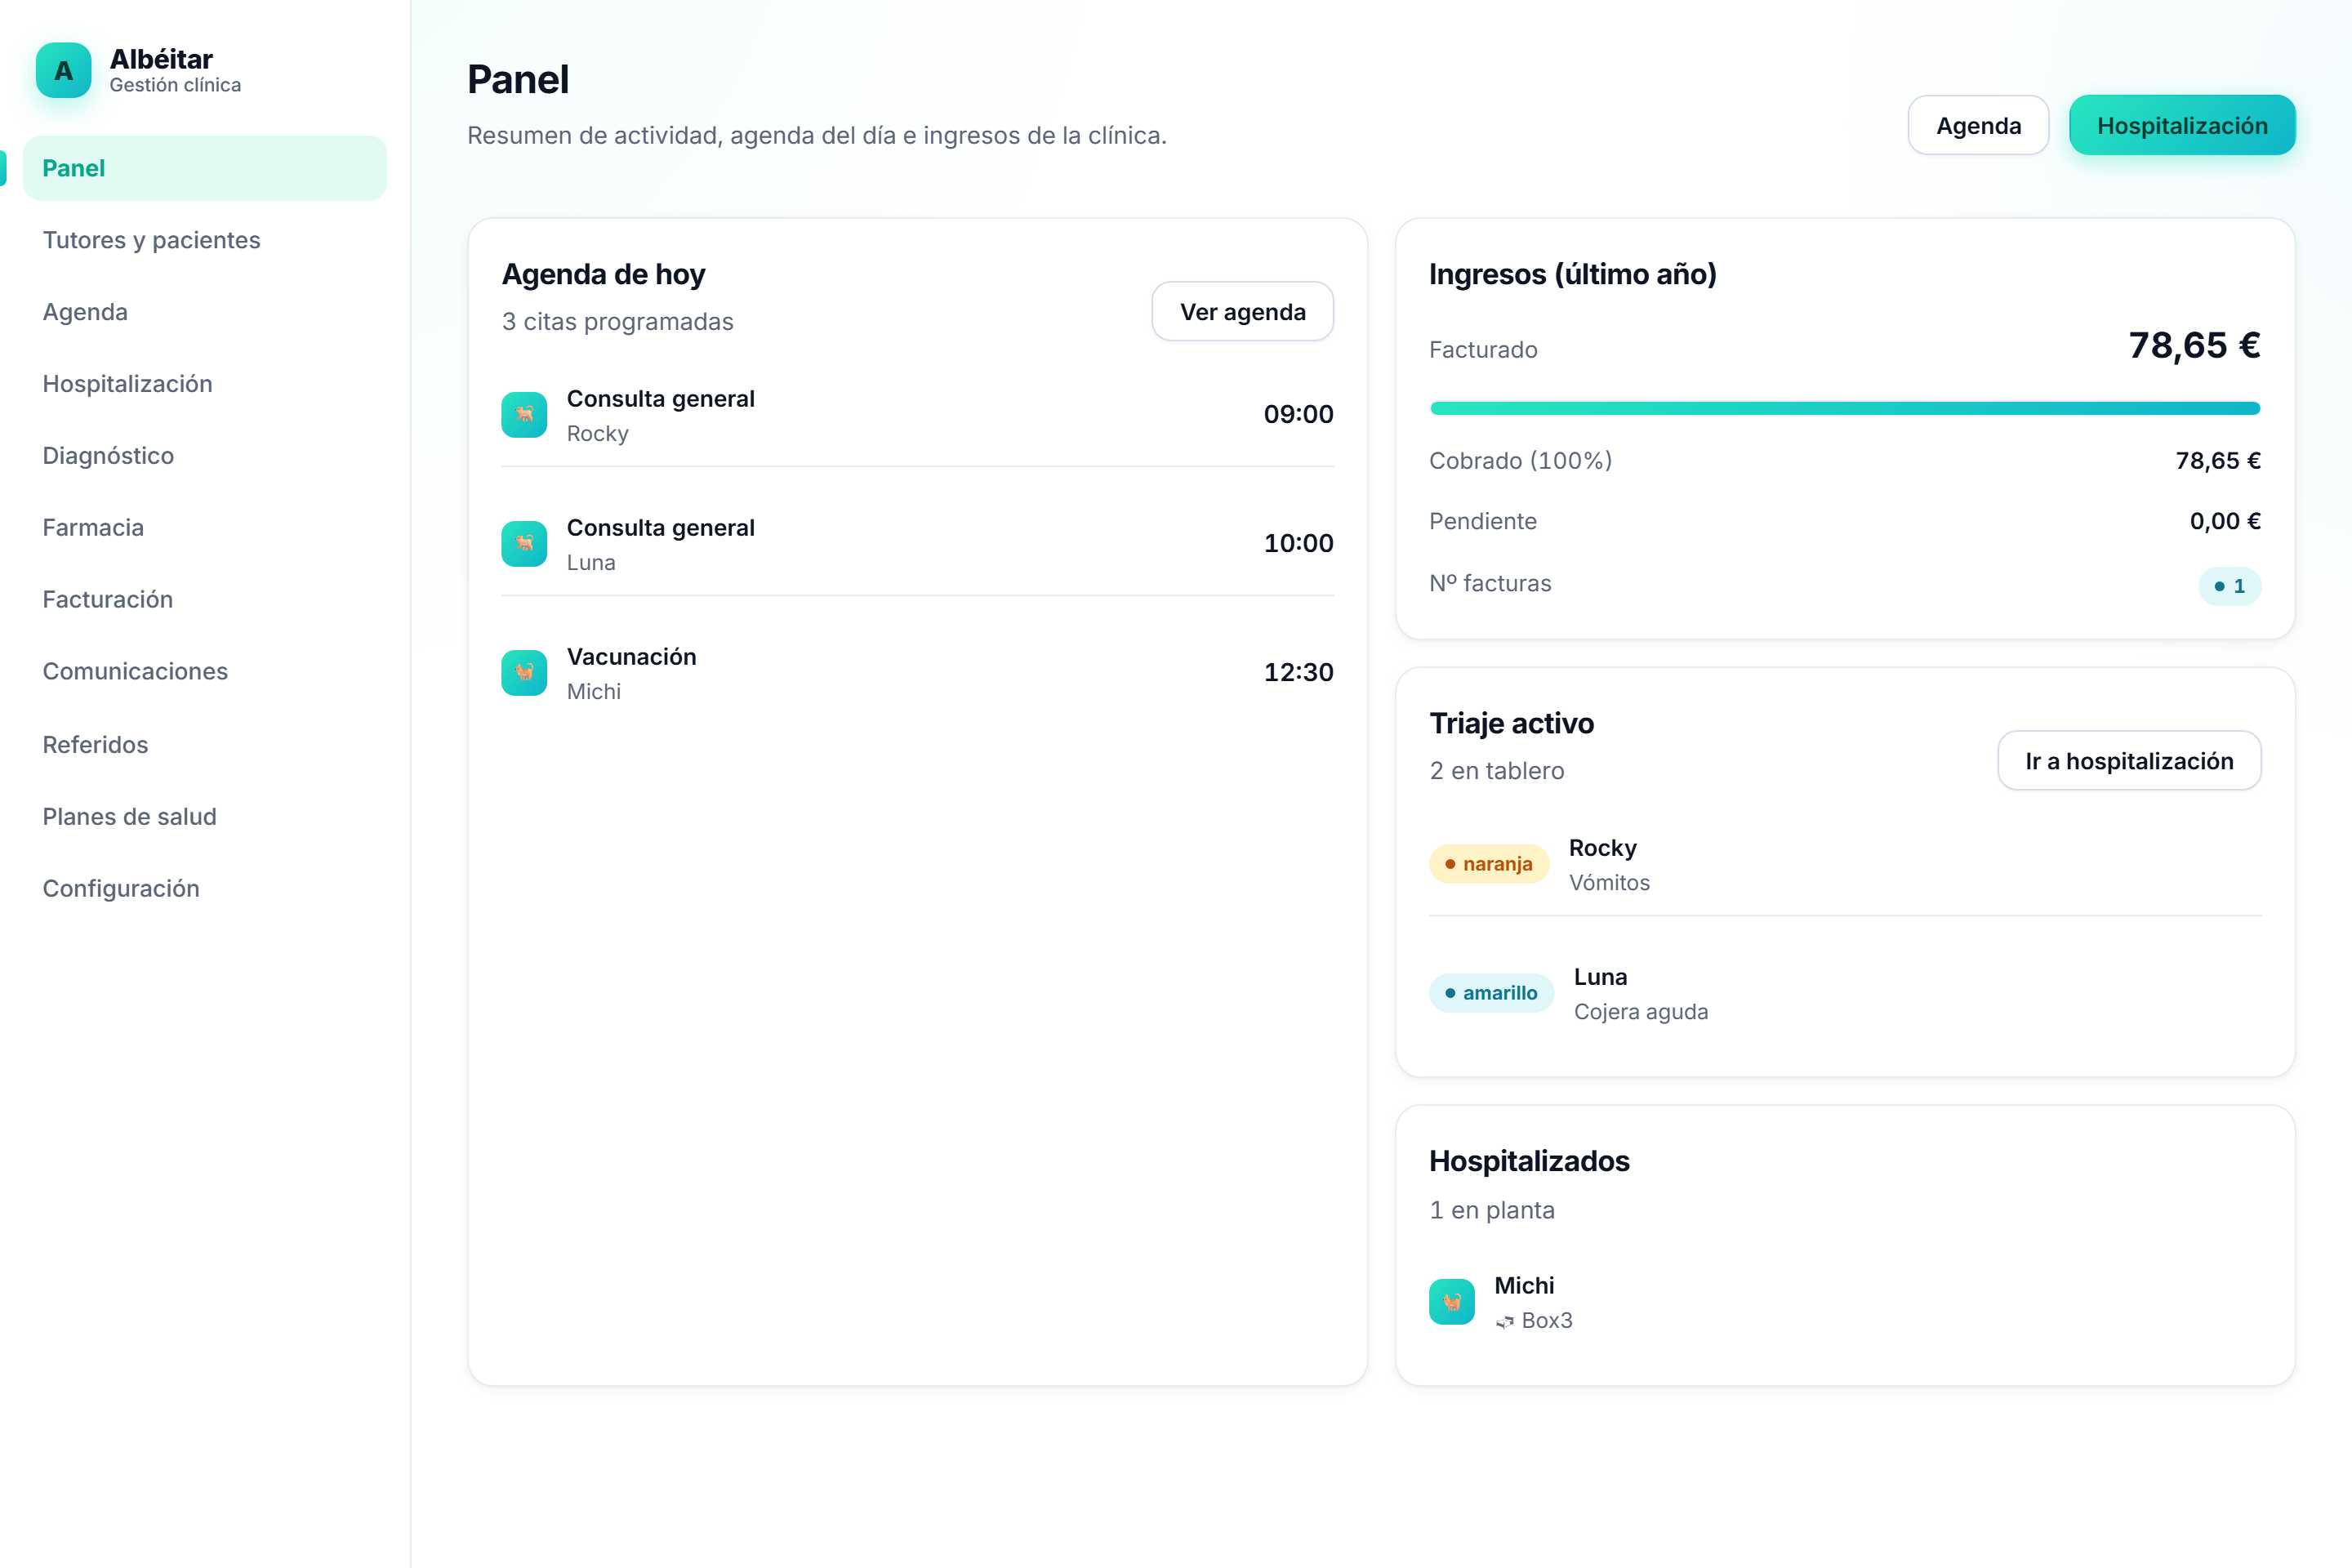Click the amarillo triage badge
This screenshot has width=2352, height=1568.
pos(1492,993)
